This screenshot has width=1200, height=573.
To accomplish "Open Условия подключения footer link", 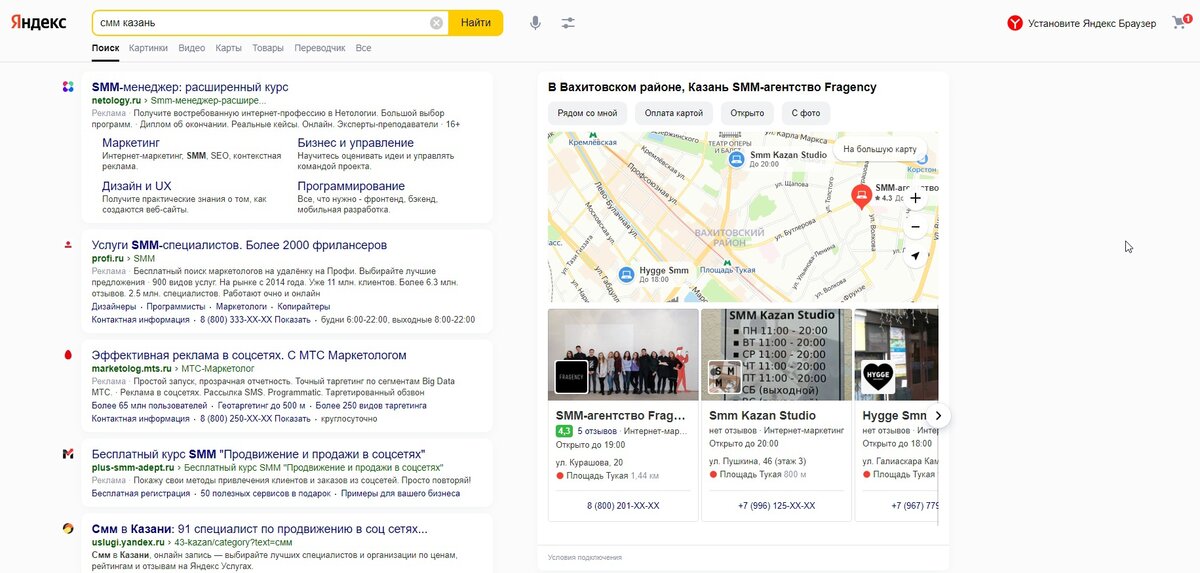I will coord(585,557).
